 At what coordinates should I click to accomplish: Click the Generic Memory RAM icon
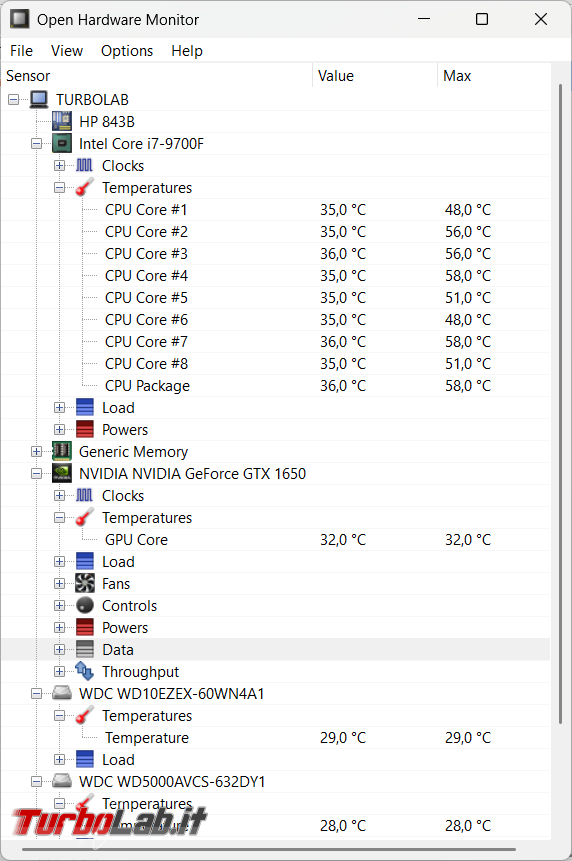[x=62, y=451]
